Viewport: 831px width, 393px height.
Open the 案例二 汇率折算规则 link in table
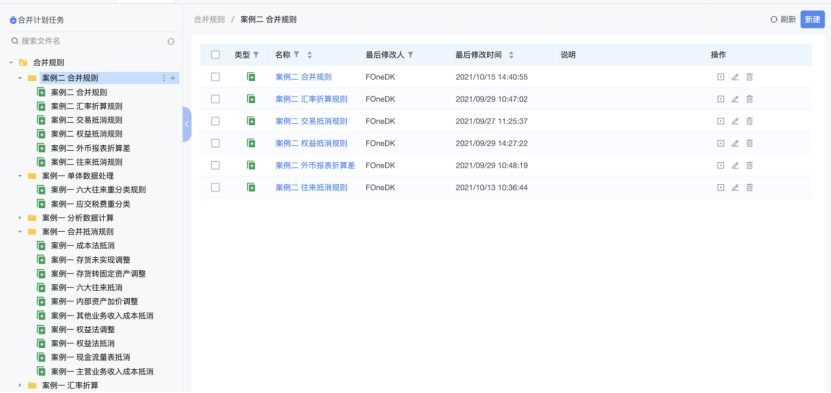pyautogui.click(x=312, y=99)
